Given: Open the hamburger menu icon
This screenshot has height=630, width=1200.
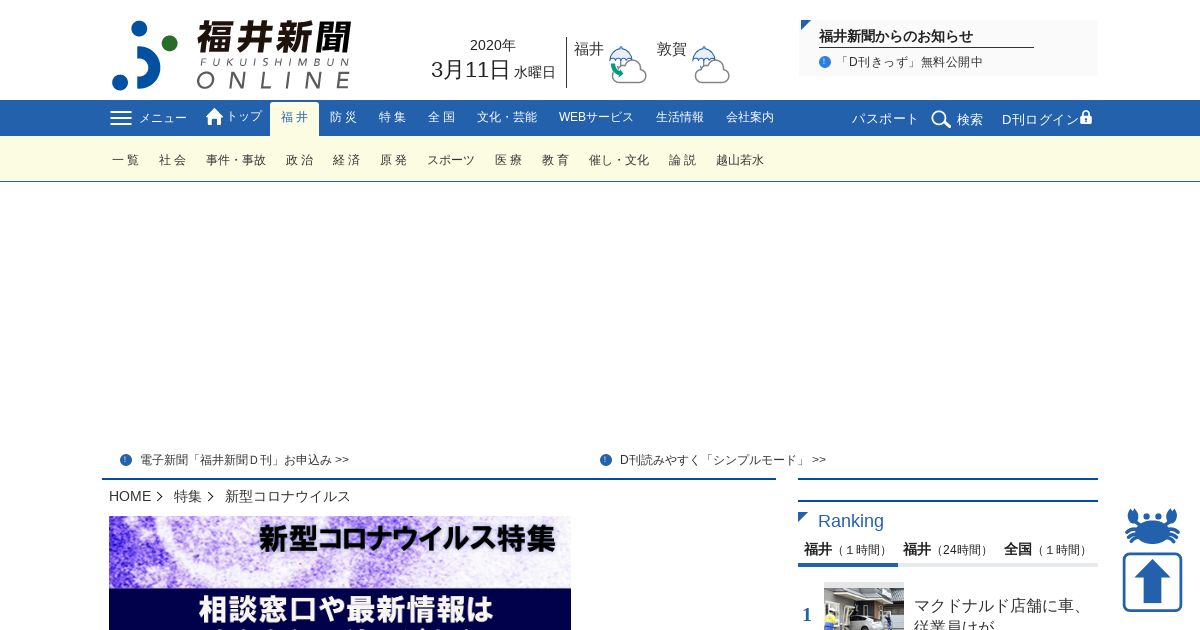Looking at the screenshot, I should [x=121, y=118].
